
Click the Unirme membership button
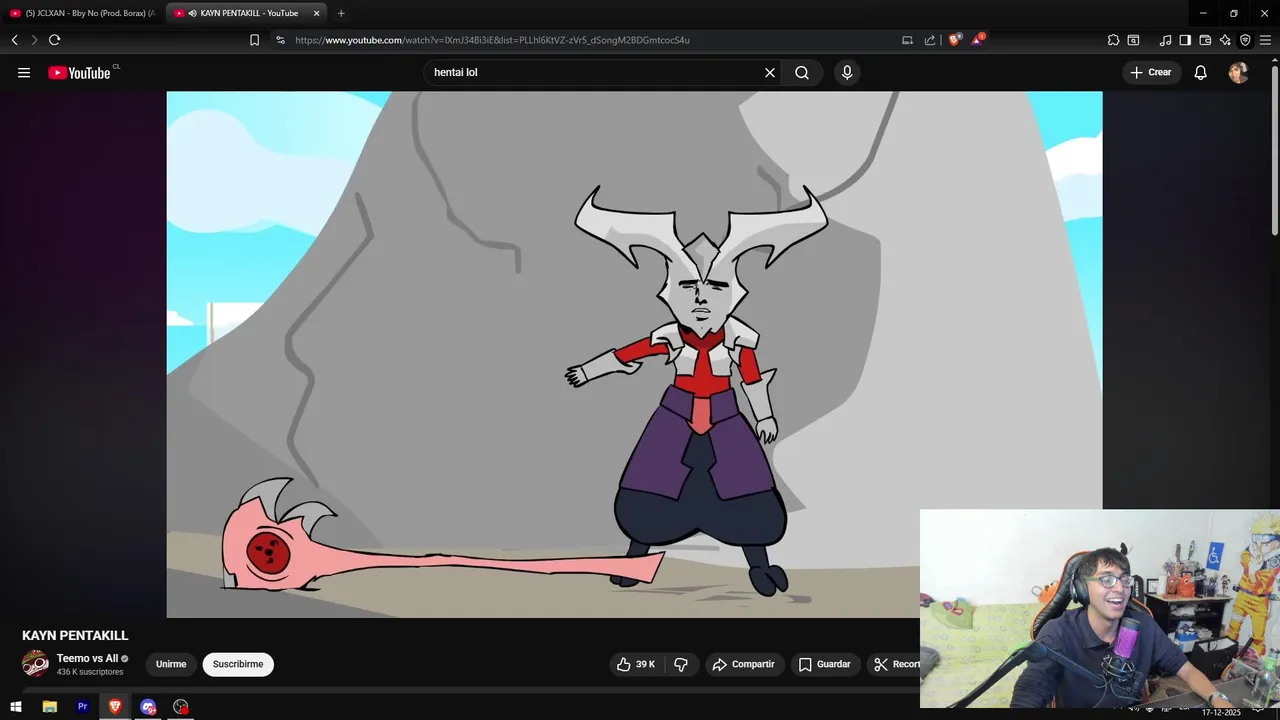tap(171, 664)
